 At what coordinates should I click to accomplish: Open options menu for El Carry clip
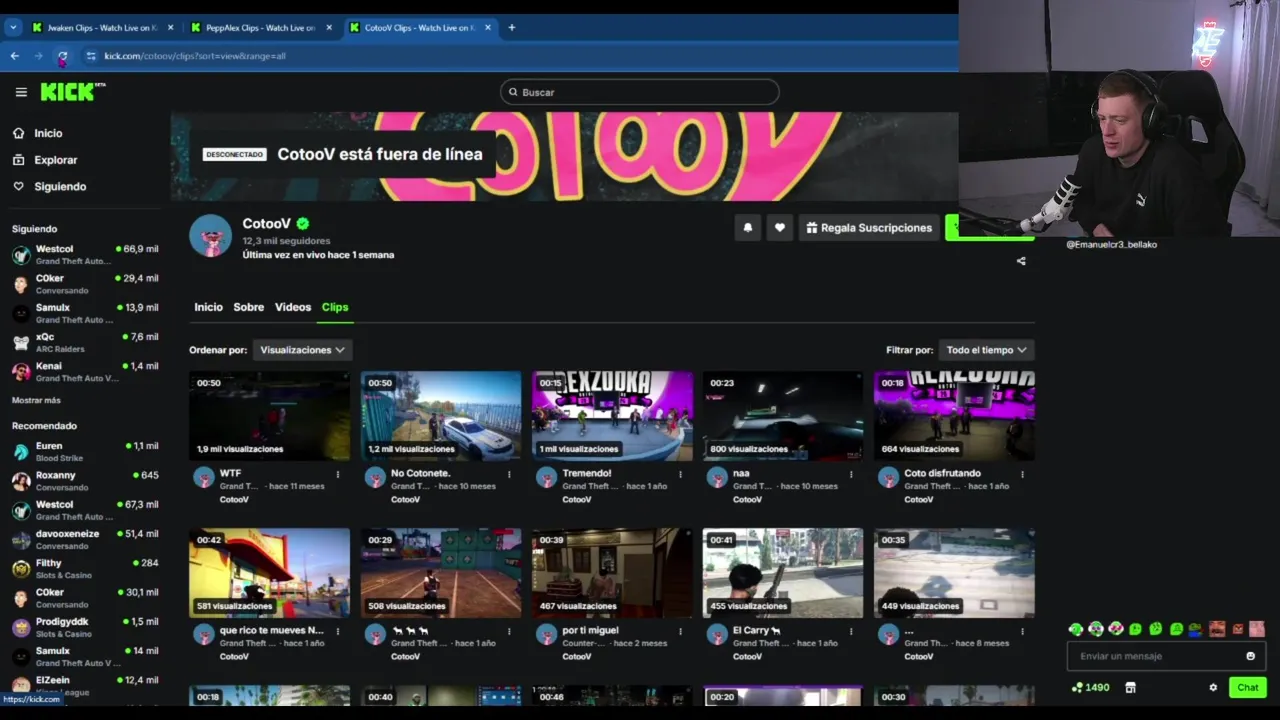pos(851,631)
